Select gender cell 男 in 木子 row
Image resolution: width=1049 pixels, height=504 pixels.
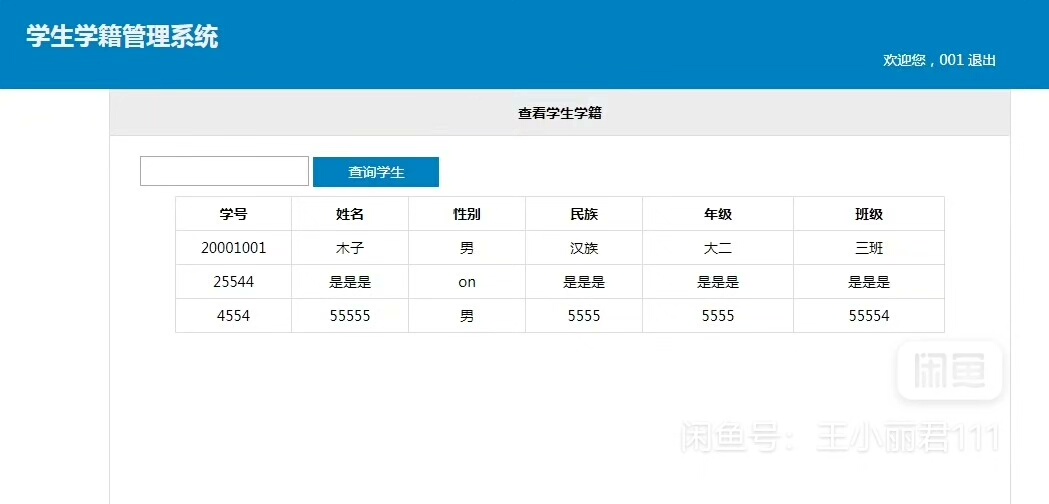pos(467,248)
